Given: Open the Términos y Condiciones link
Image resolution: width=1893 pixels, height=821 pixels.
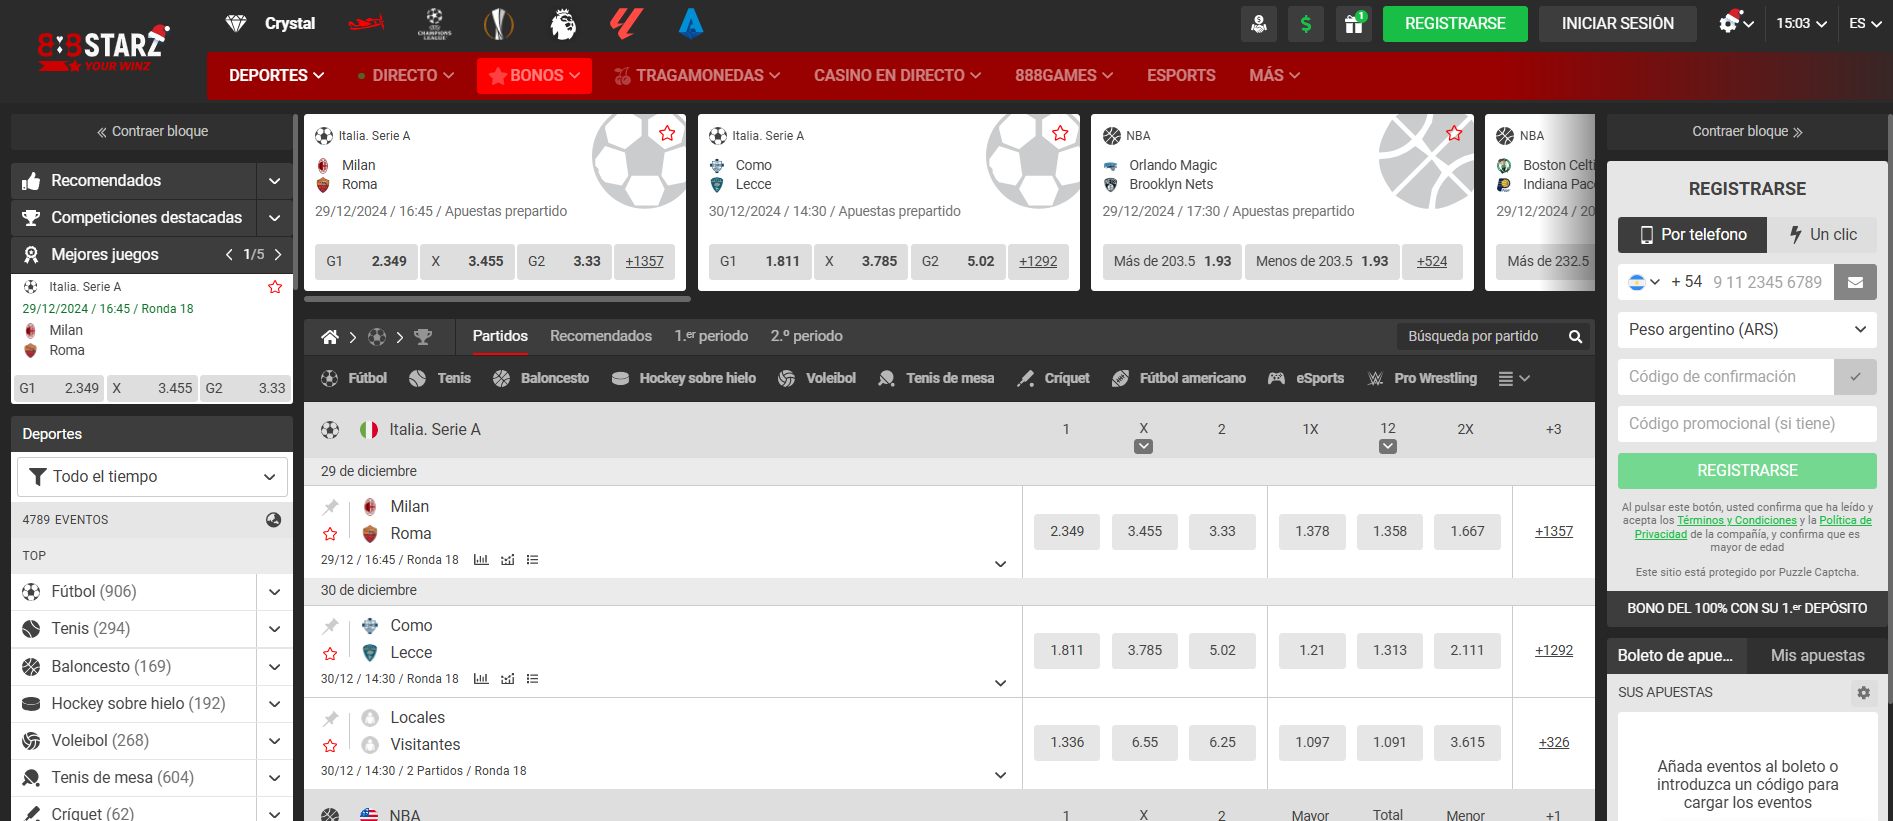Looking at the screenshot, I should 1737,520.
